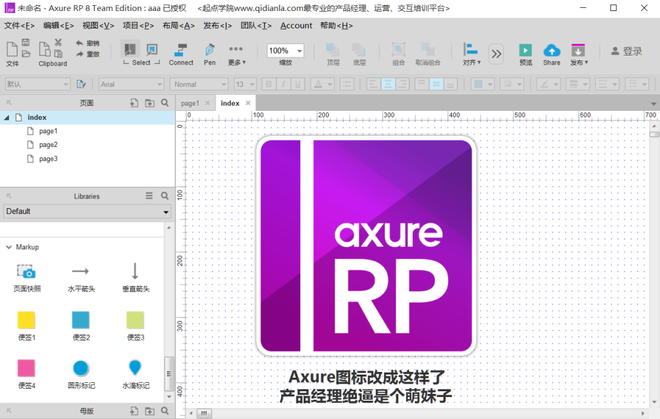The image size is (660, 419).
Task: Switch to the page1 tab
Action: click(190, 103)
